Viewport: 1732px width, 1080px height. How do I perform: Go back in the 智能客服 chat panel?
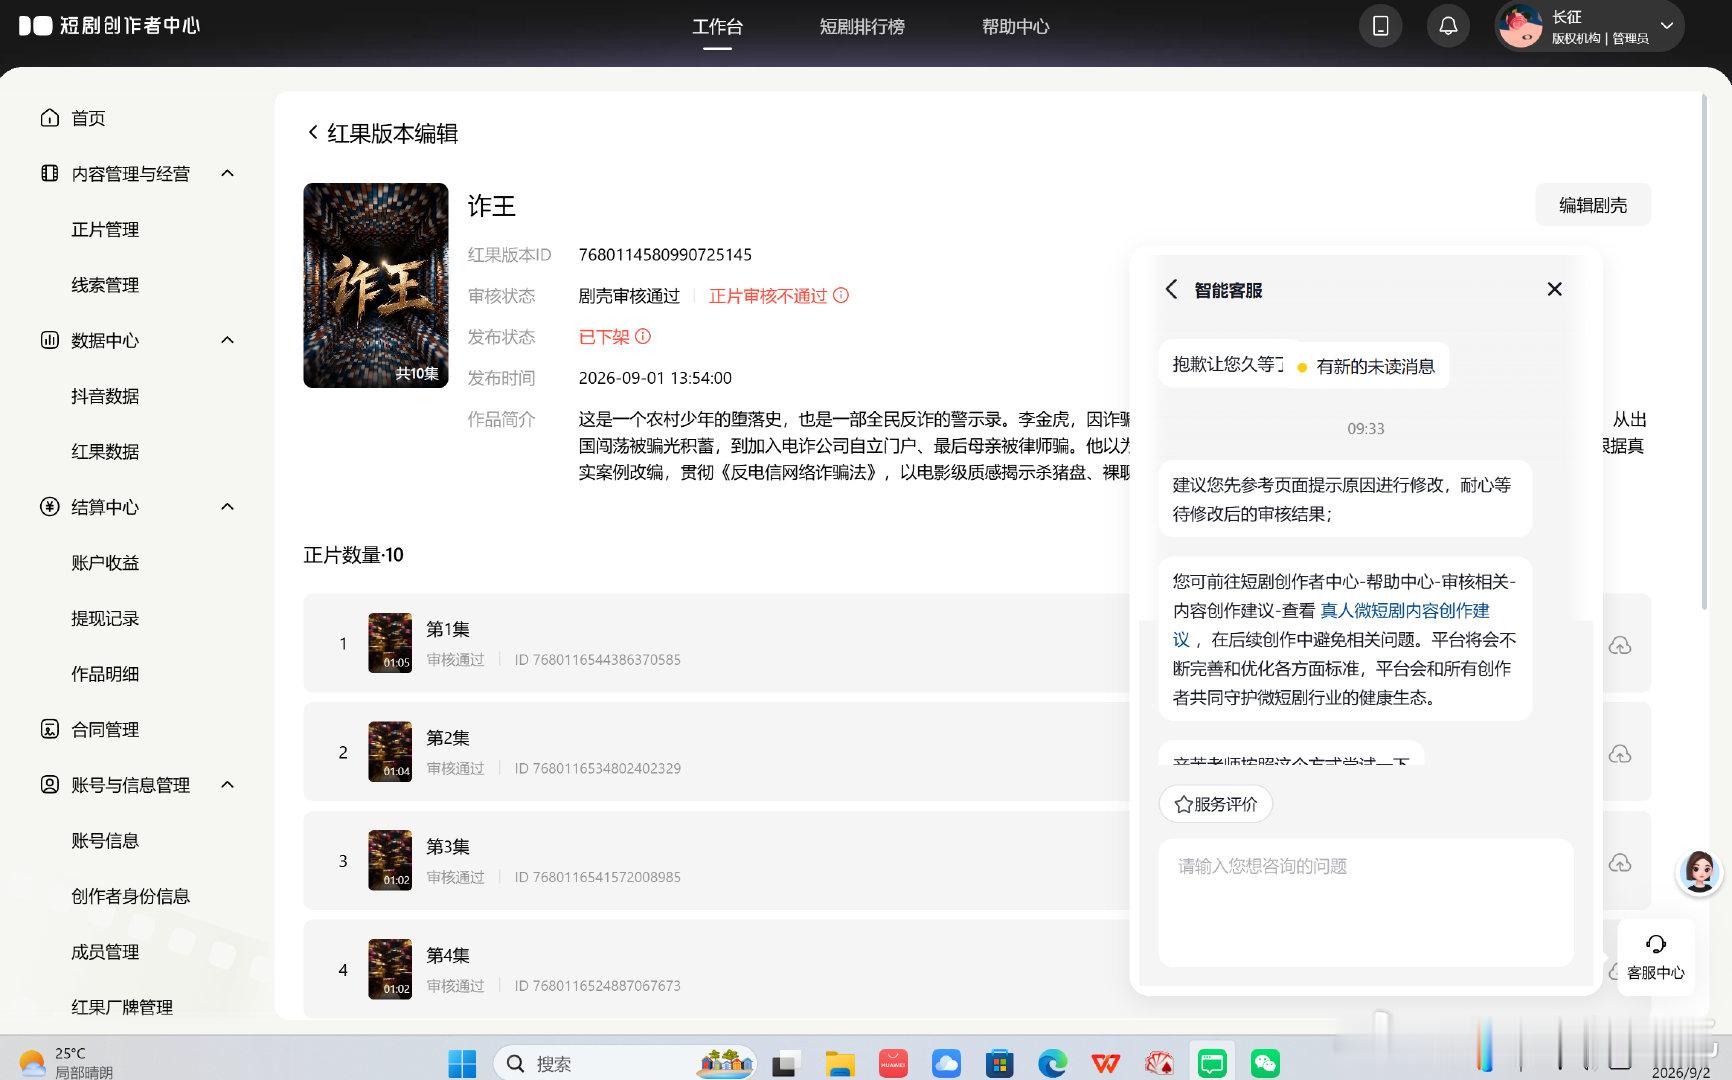[1172, 289]
